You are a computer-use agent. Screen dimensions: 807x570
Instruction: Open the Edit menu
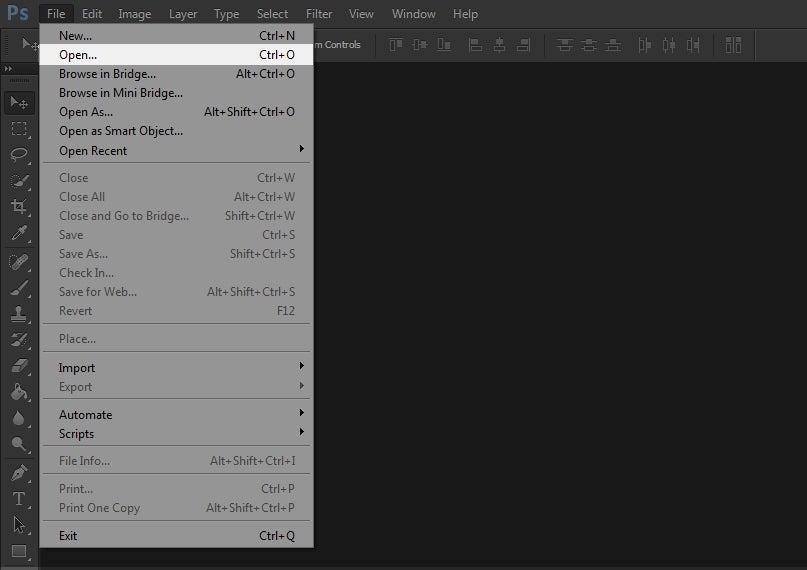(x=92, y=14)
